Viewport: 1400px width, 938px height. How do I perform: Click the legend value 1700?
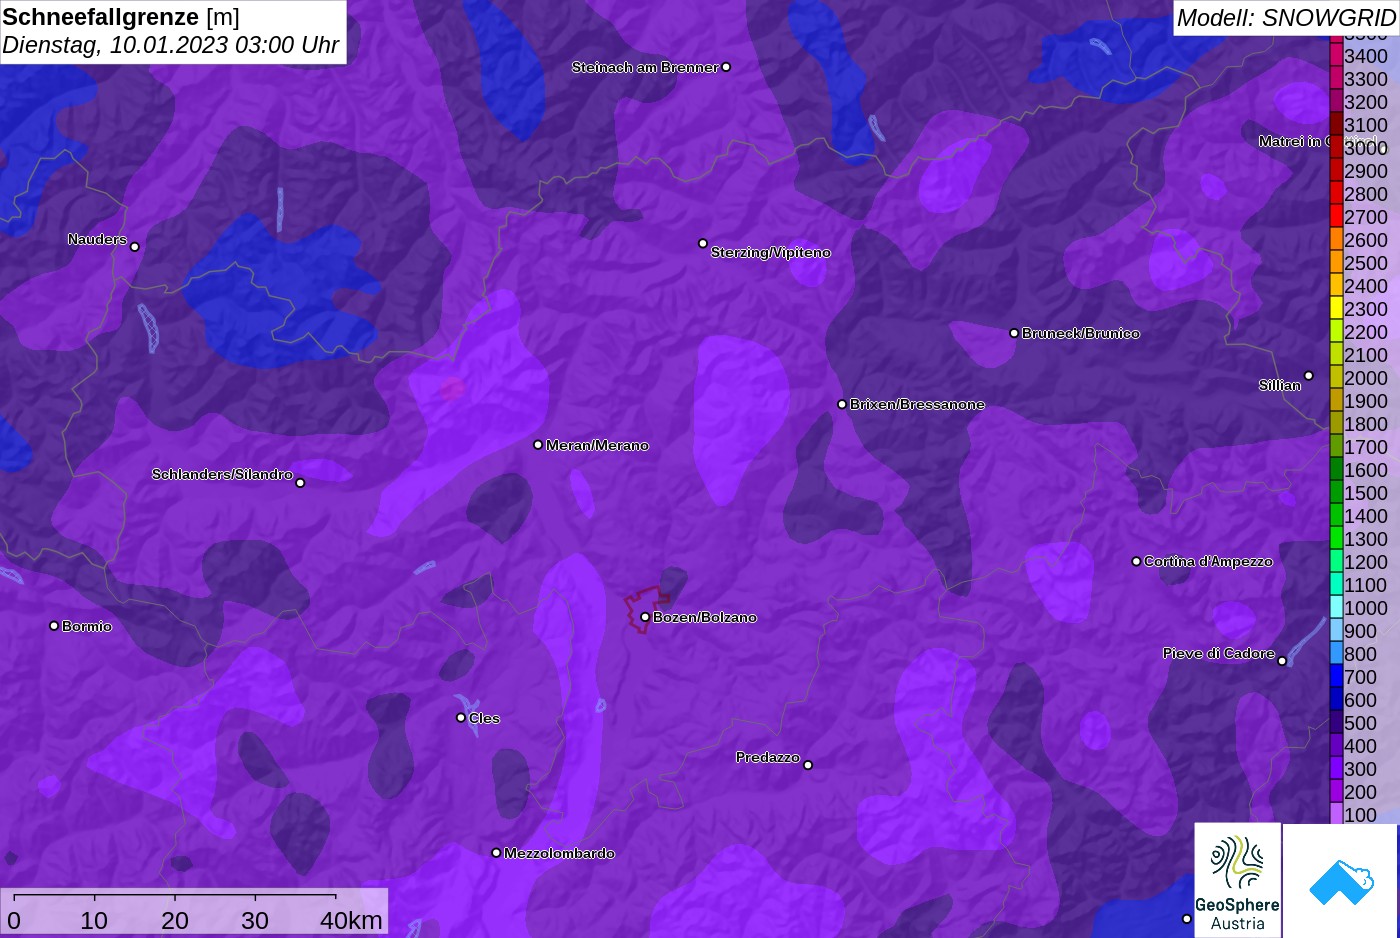(x=1366, y=447)
